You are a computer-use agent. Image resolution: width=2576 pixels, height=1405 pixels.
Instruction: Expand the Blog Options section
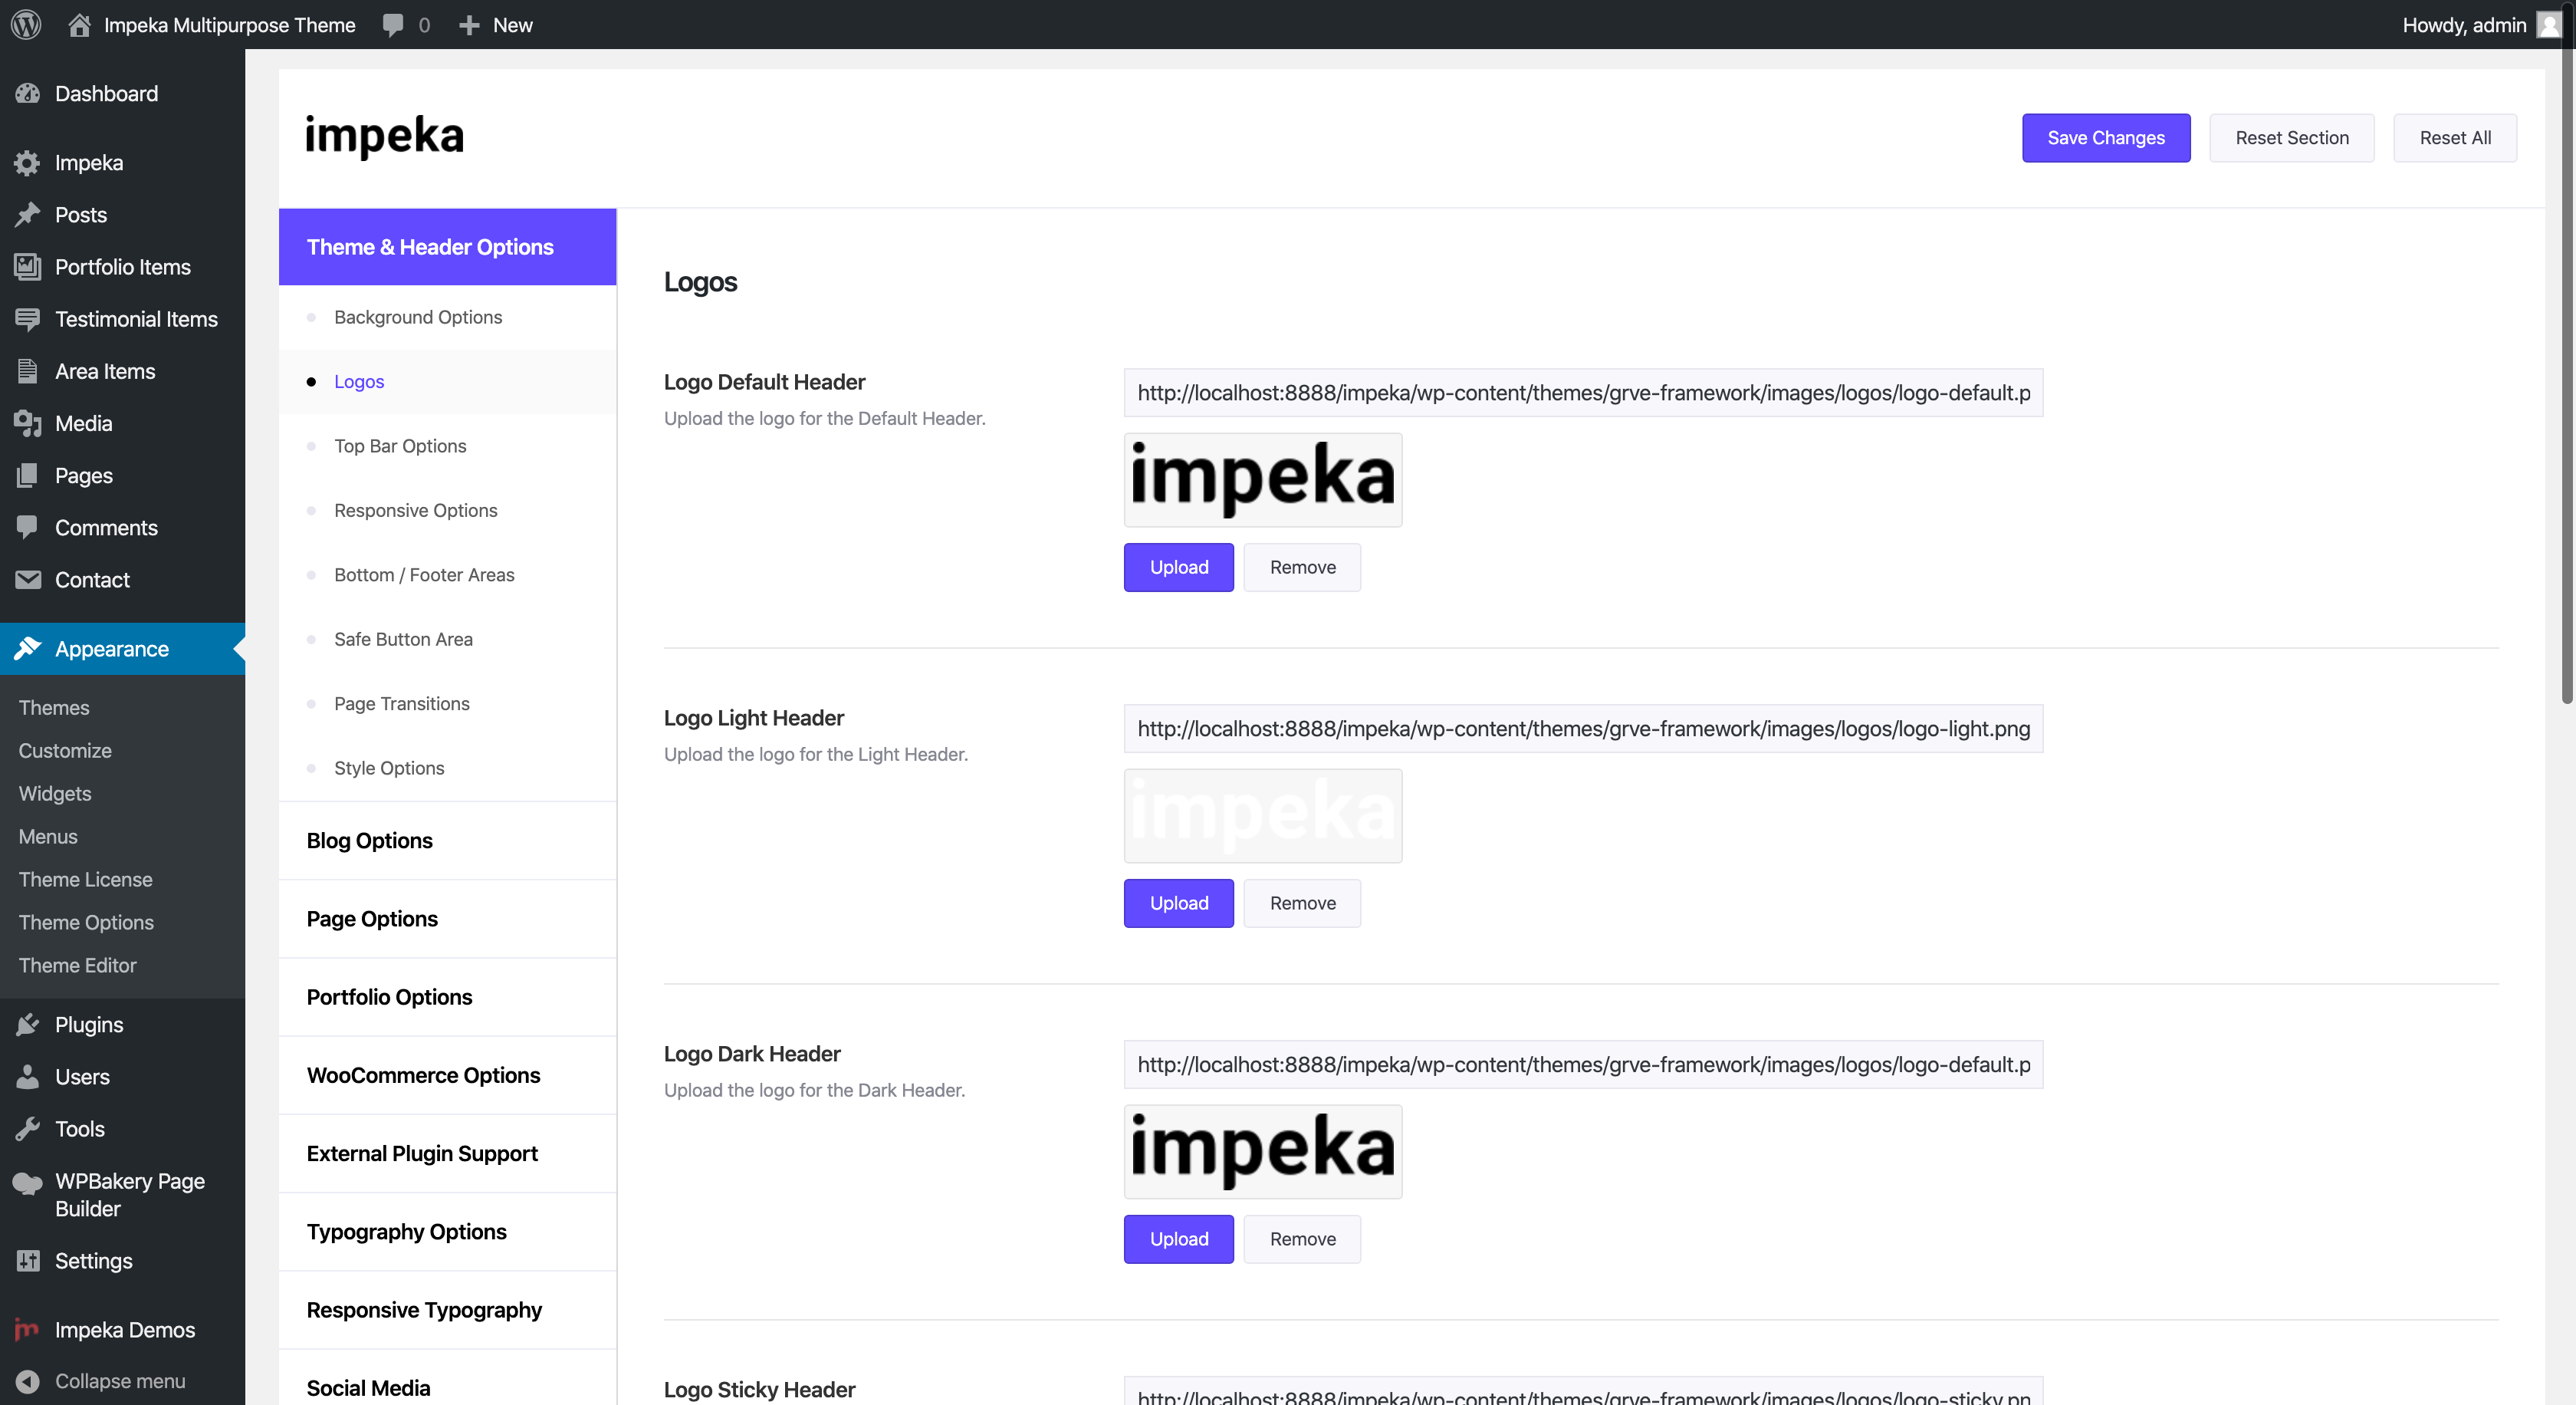tap(370, 841)
